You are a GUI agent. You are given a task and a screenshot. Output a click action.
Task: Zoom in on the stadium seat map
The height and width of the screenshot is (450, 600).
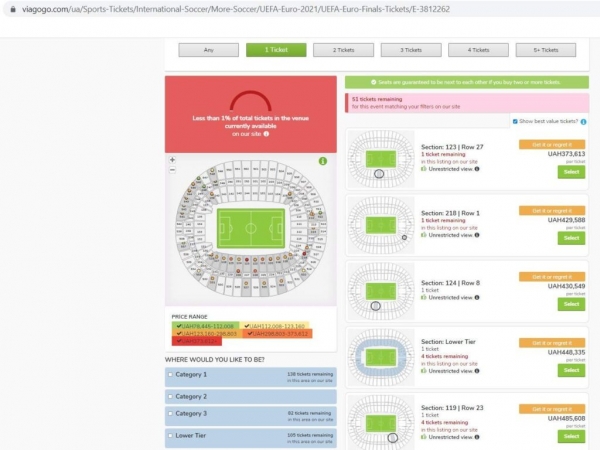pyautogui.click(x=172, y=159)
